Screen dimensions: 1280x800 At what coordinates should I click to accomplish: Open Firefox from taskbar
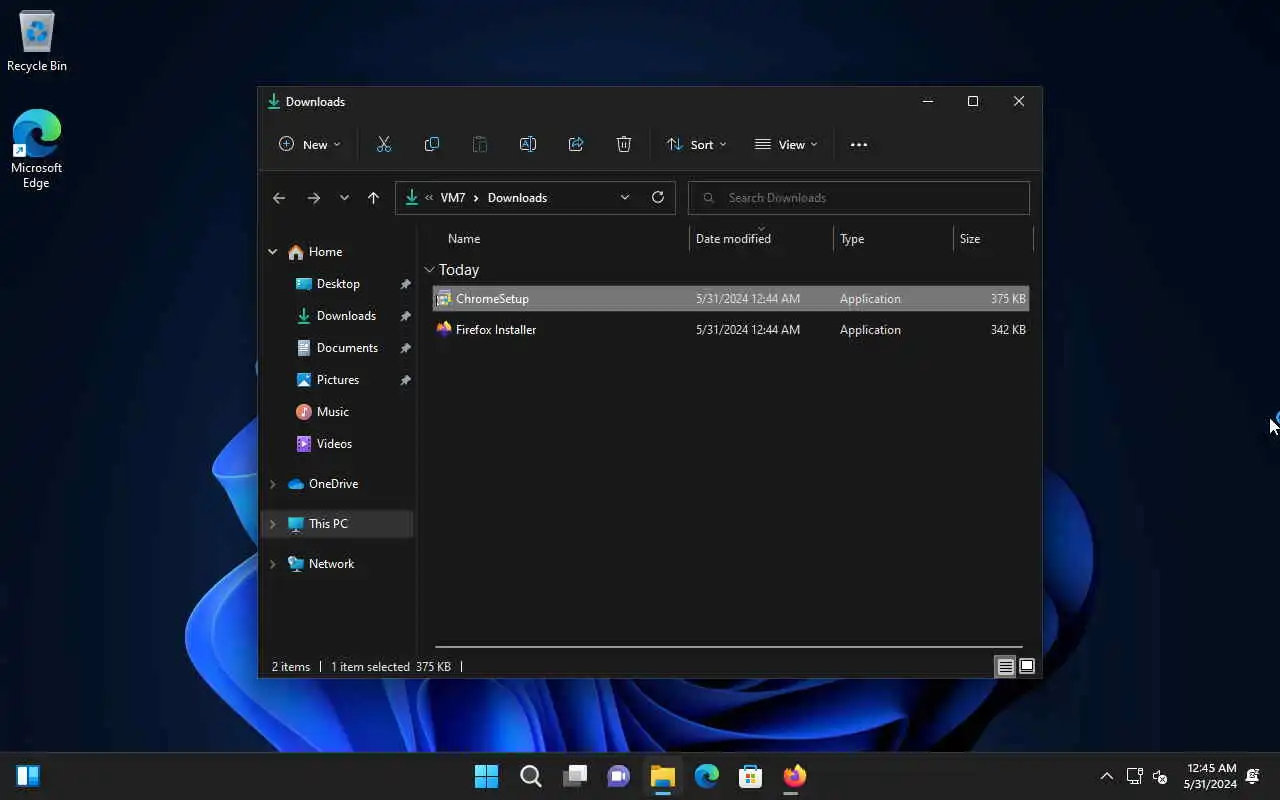(x=795, y=776)
